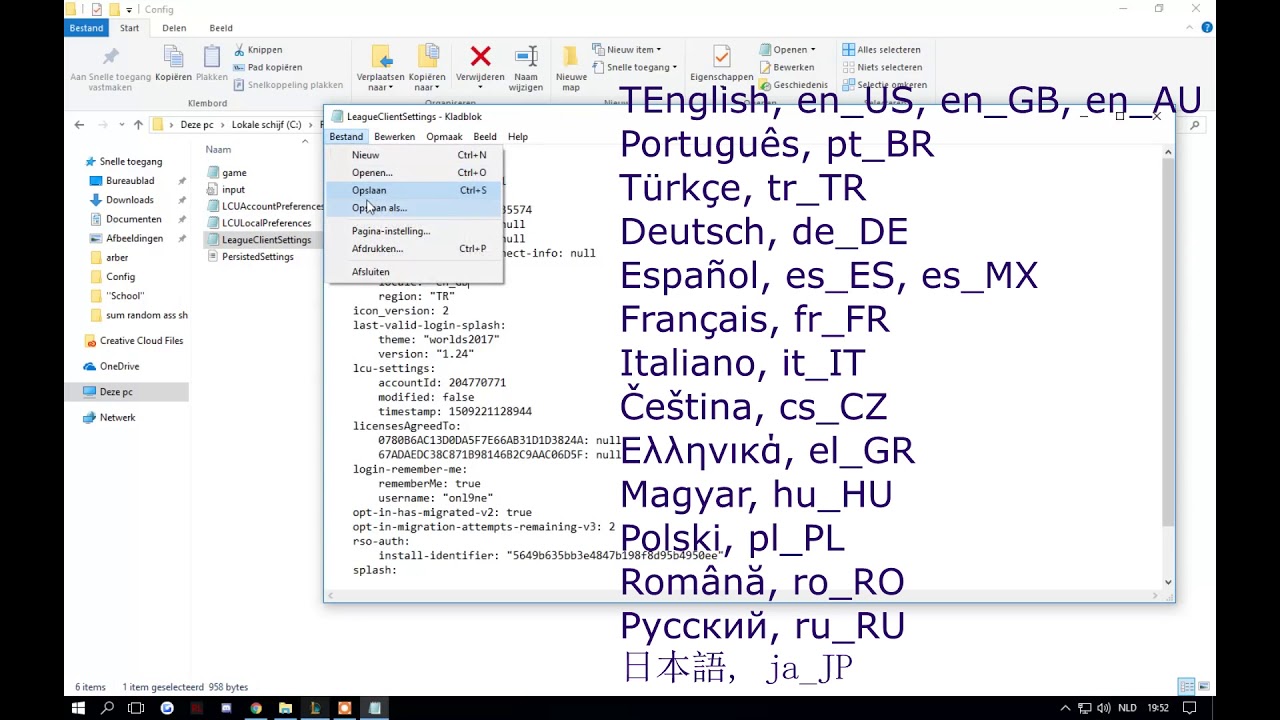The image size is (1280, 720).
Task: Click red Verwijderen X icon
Action: pos(480,57)
